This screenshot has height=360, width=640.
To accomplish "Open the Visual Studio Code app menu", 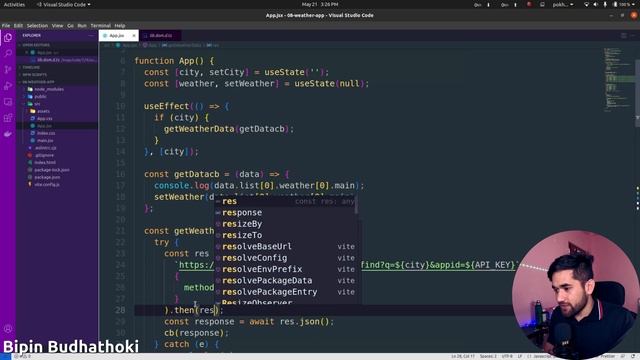I will 64,4.
